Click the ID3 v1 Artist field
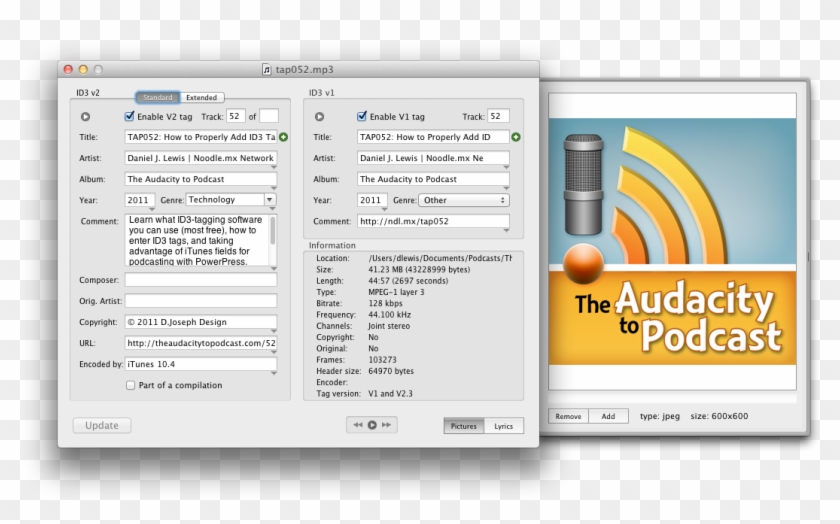 [x=433, y=158]
